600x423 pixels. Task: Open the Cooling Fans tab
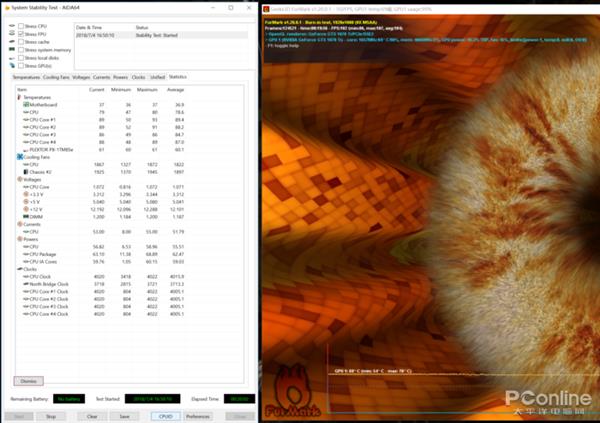(x=56, y=77)
